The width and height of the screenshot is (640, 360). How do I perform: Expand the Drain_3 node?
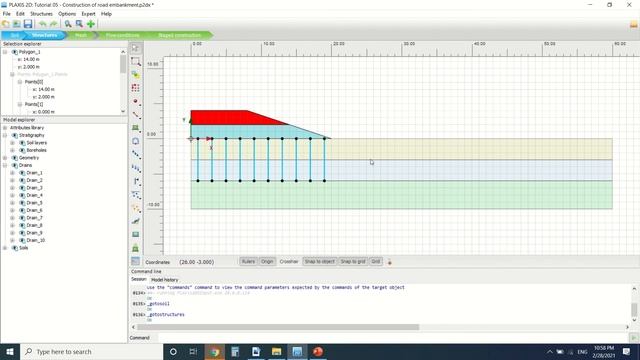coord(12,188)
